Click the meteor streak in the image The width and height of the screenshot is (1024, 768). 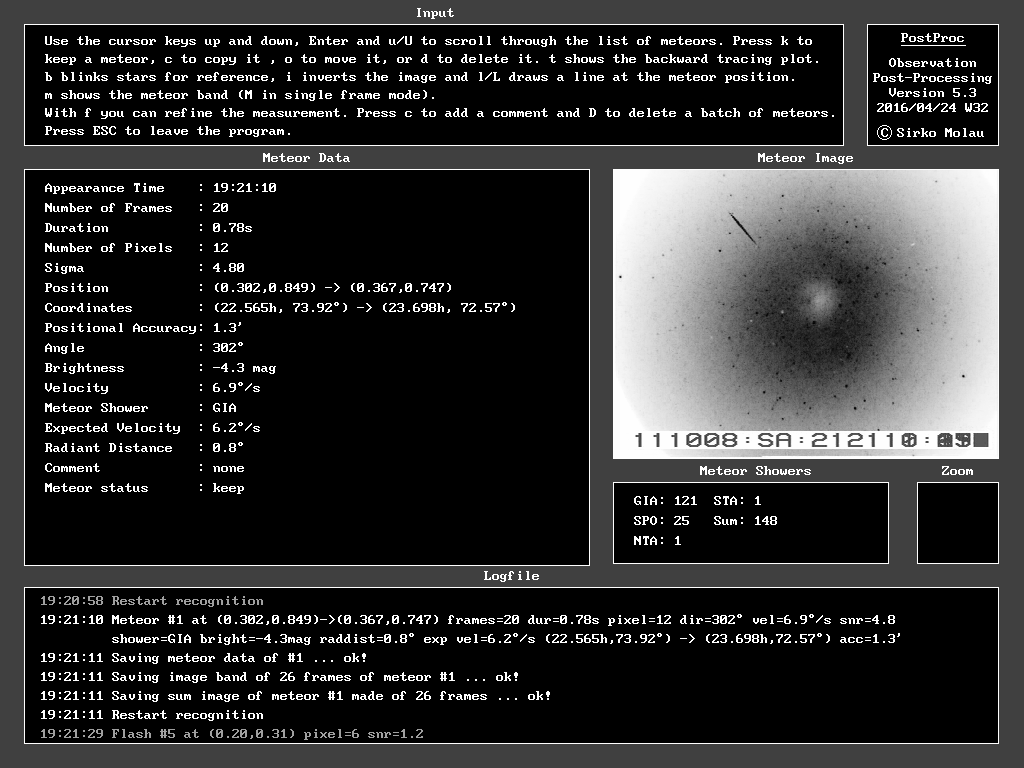[743, 228]
